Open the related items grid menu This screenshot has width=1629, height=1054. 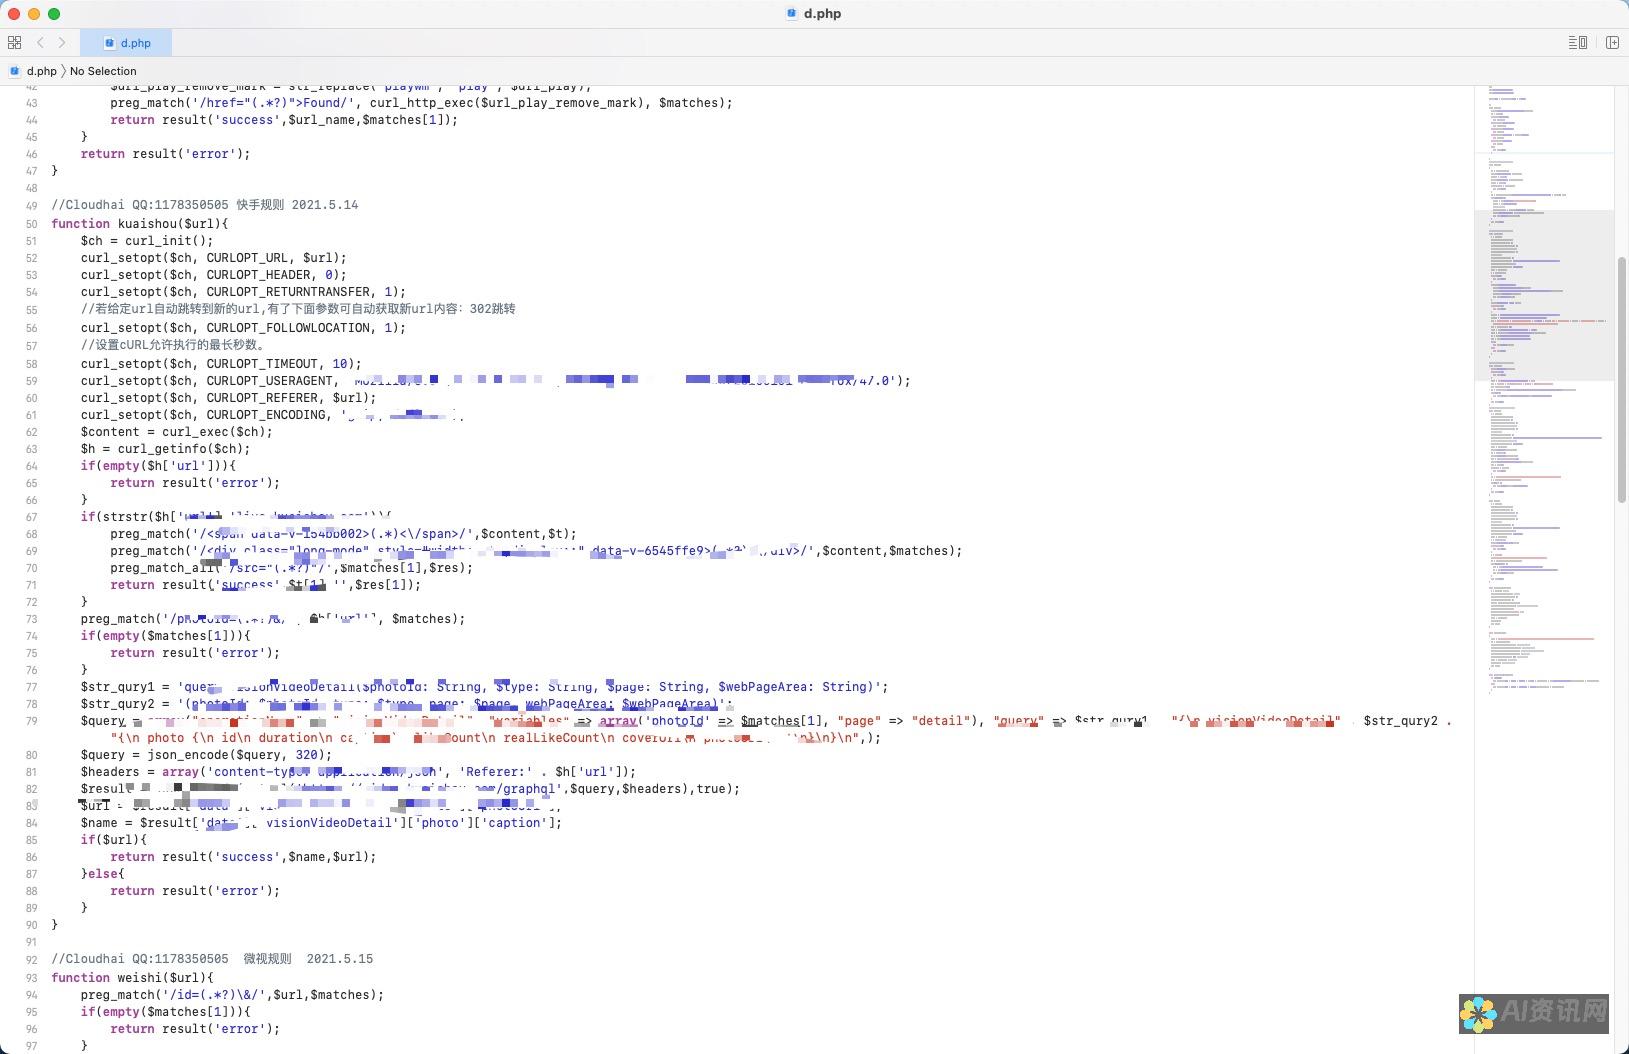tap(14, 42)
